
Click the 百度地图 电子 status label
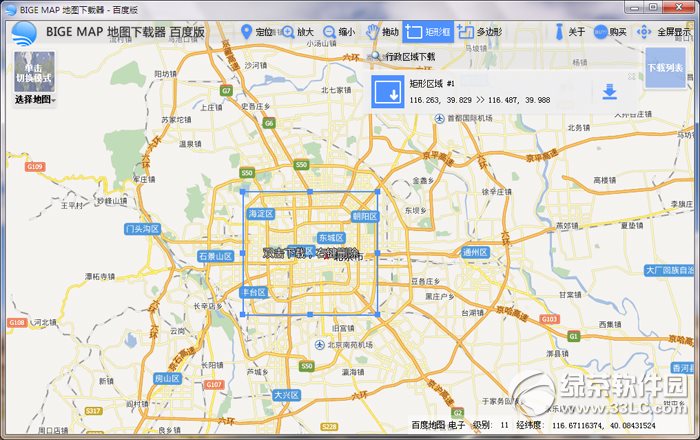(x=438, y=425)
